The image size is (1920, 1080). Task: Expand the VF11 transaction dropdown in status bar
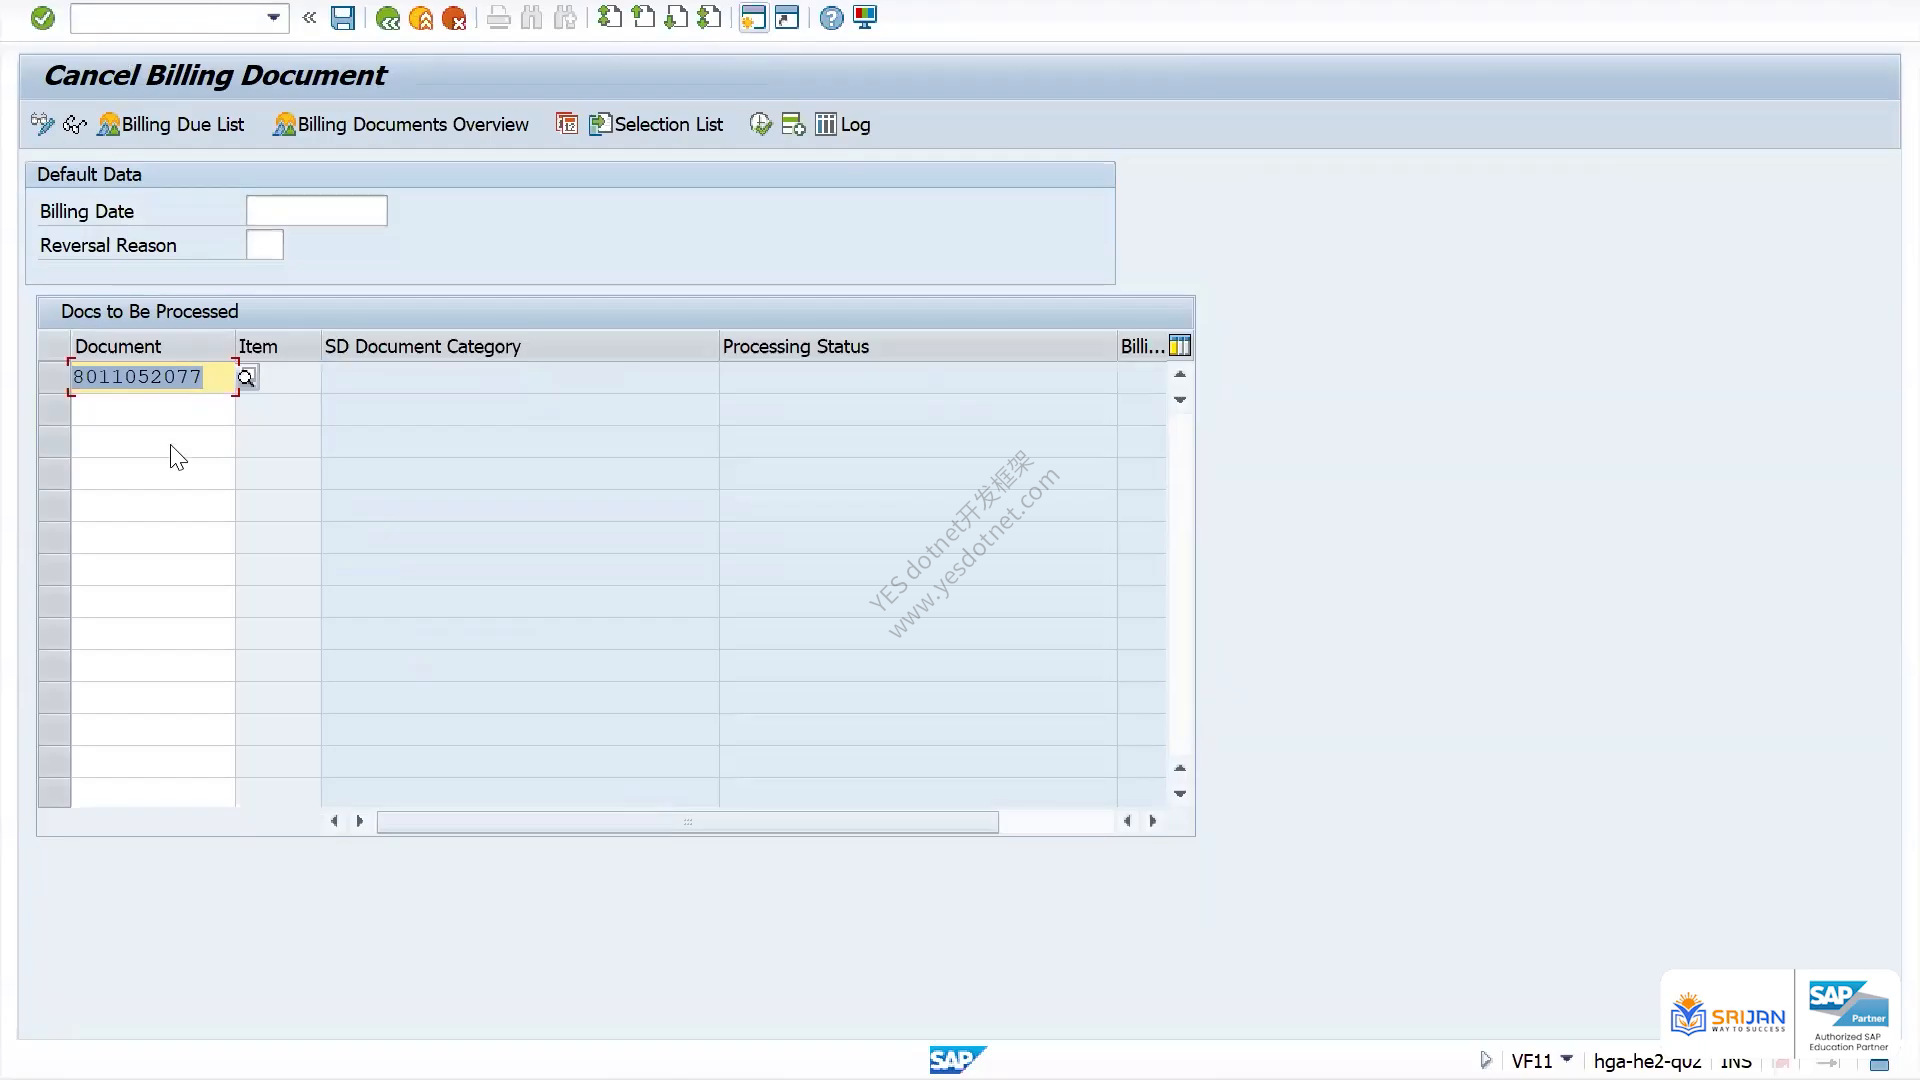[x=1567, y=1059]
